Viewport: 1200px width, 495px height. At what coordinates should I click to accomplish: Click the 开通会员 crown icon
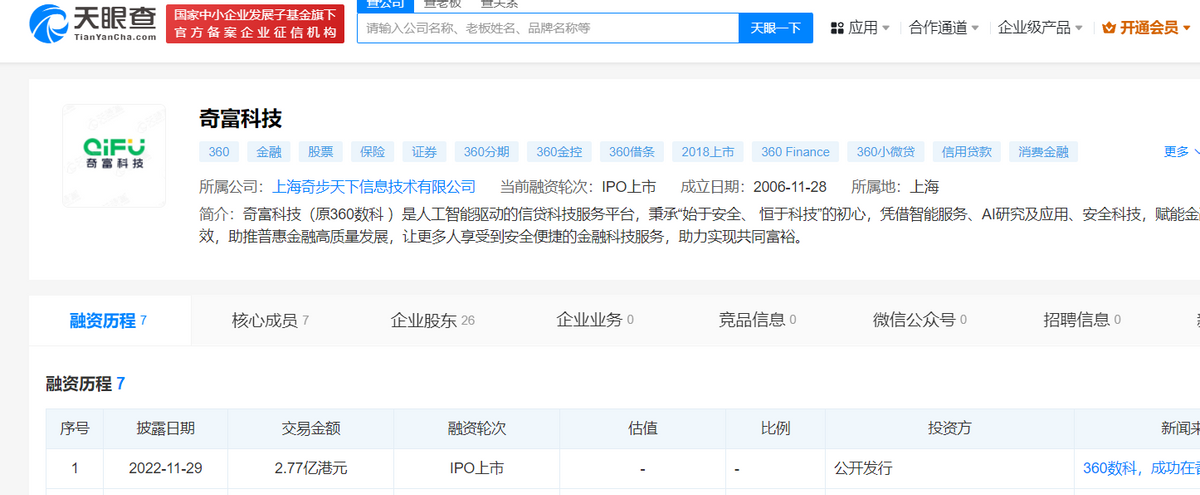(1108, 28)
